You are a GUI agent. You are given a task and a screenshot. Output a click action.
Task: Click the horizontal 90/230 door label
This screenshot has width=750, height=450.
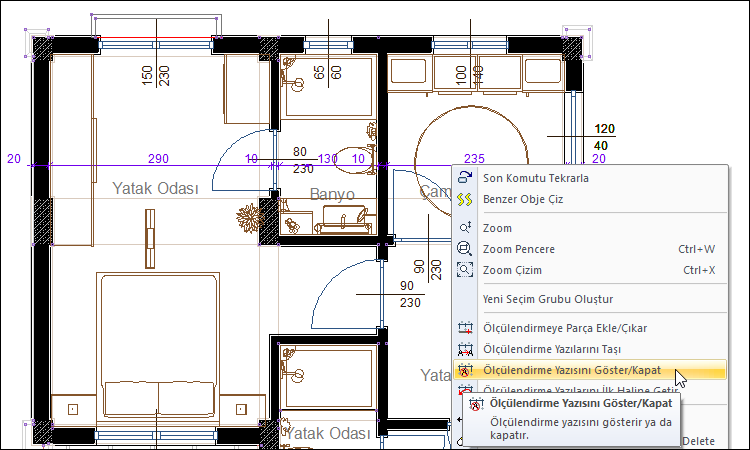409,294
